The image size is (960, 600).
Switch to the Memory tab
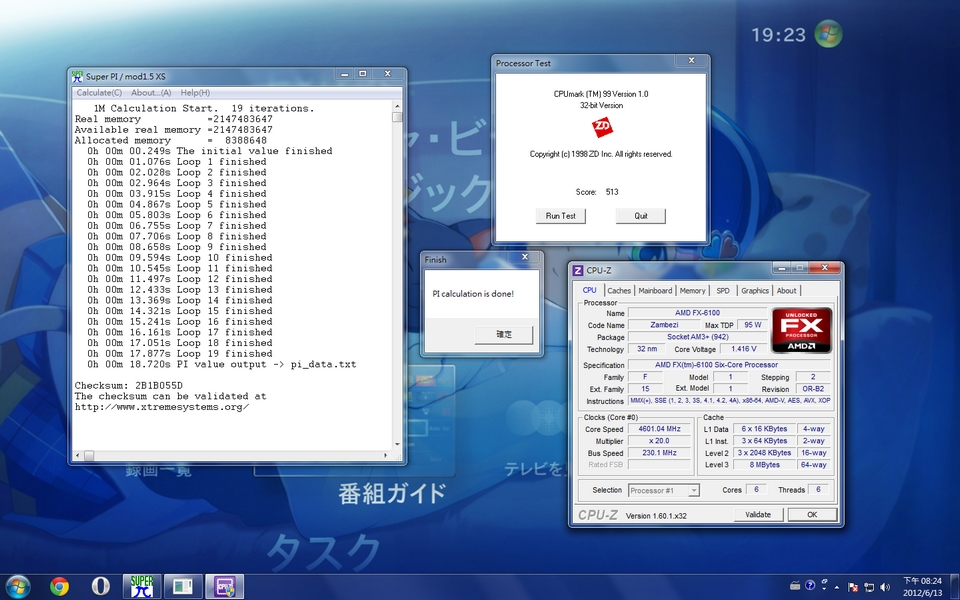[692, 291]
